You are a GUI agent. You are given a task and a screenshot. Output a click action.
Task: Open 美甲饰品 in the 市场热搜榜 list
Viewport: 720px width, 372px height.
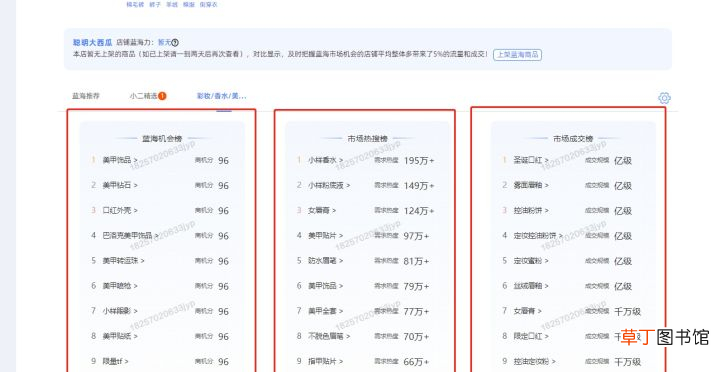326,286
